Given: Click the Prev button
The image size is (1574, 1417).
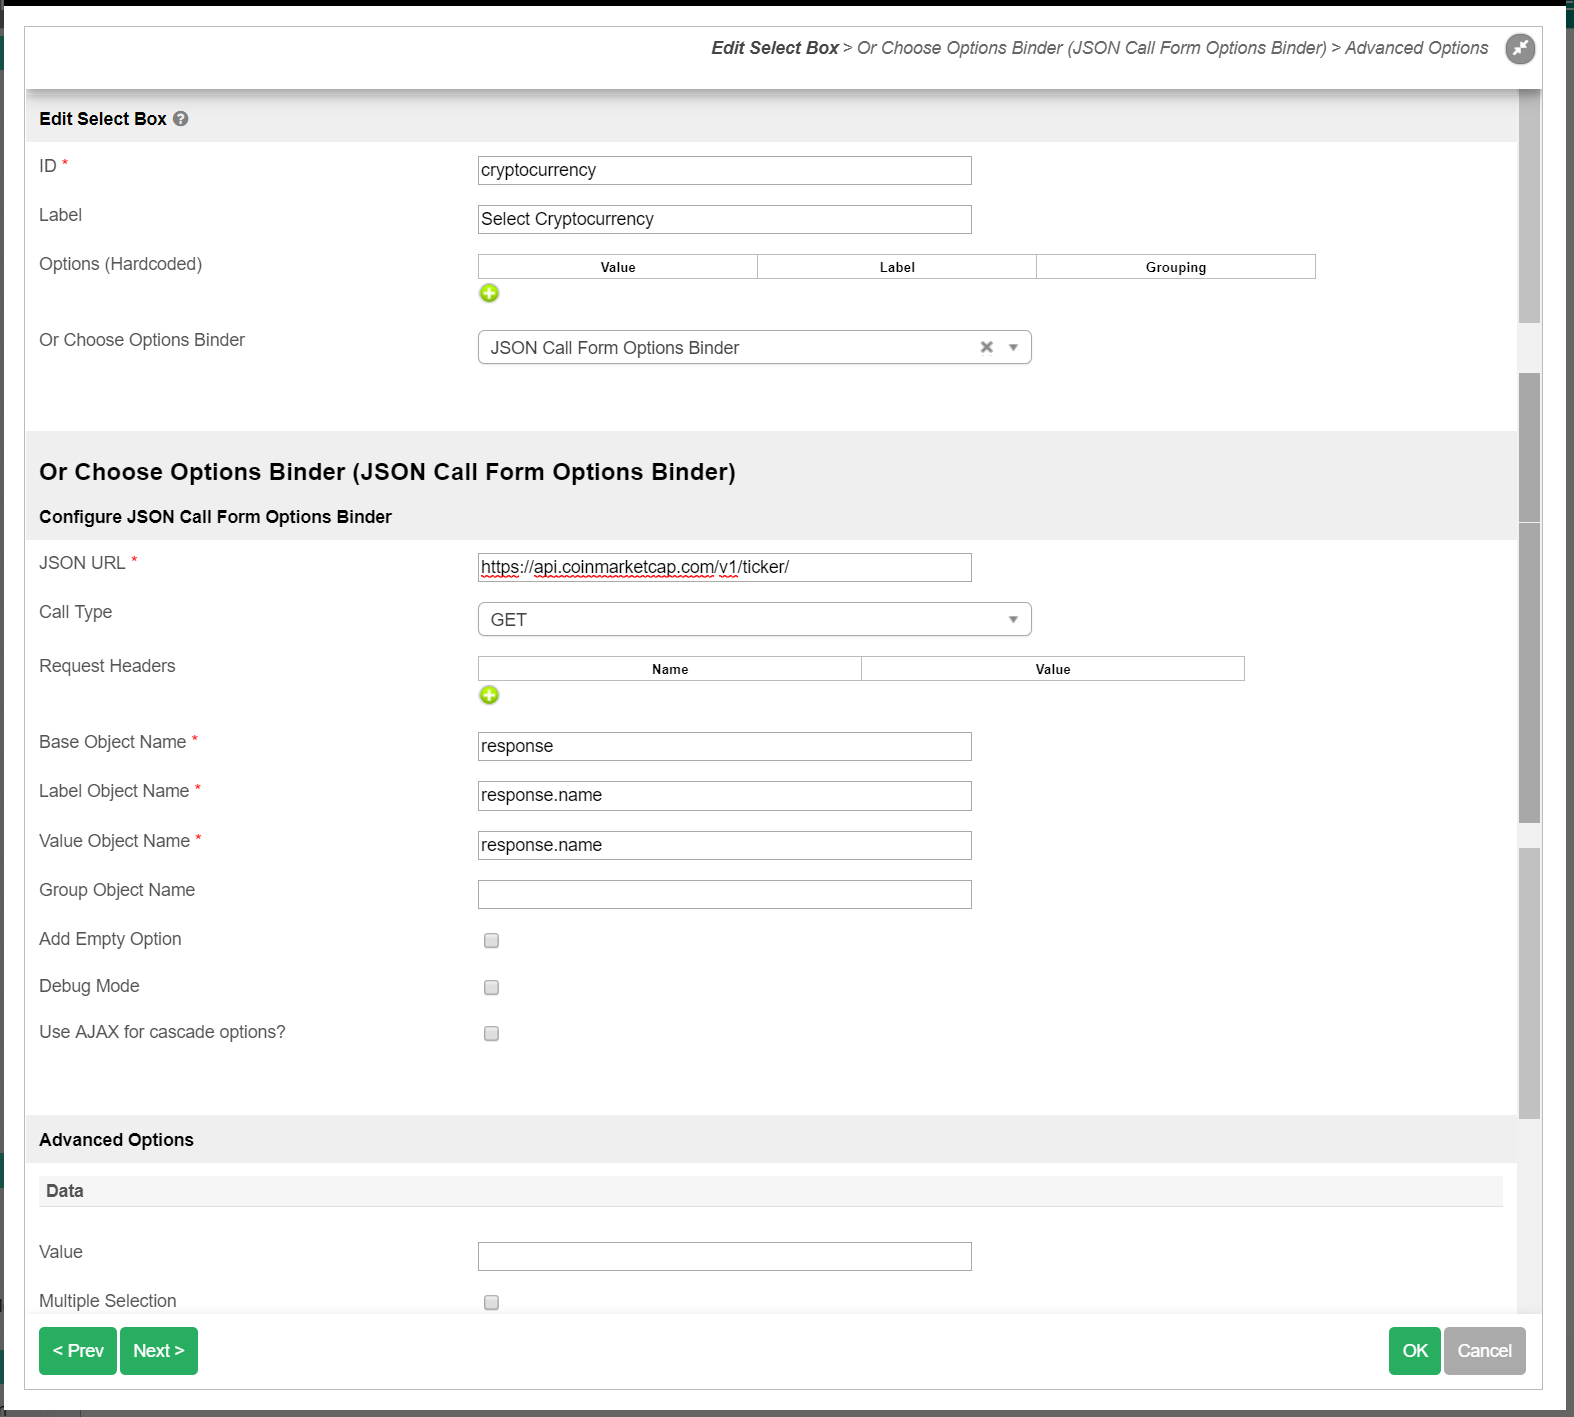Looking at the screenshot, I should (78, 1351).
